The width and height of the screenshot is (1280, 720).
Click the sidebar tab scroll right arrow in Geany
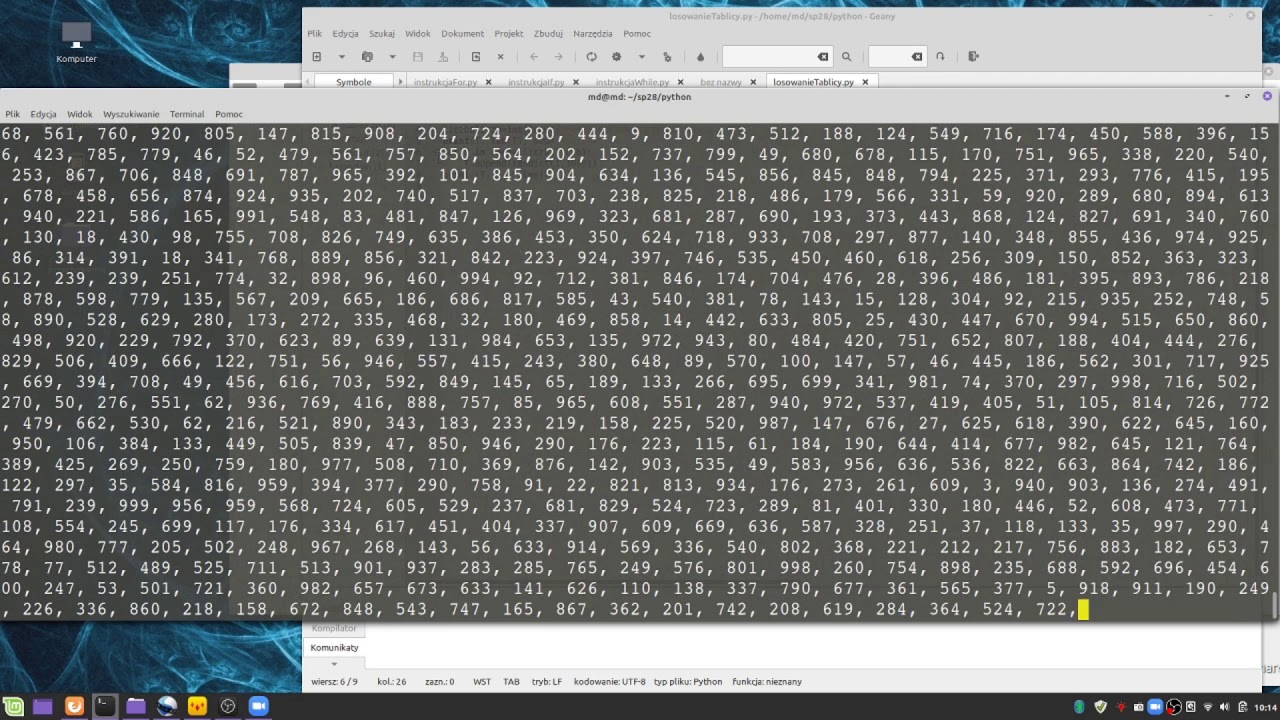tap(400, 82)
